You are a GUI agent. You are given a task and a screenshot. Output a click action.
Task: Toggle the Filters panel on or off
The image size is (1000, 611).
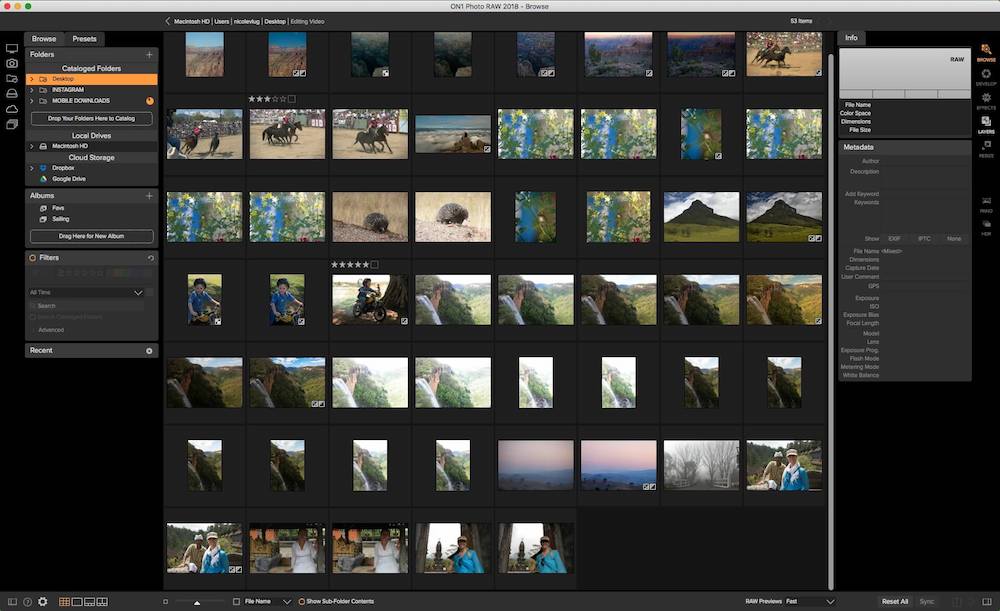(x=32, y=258)
